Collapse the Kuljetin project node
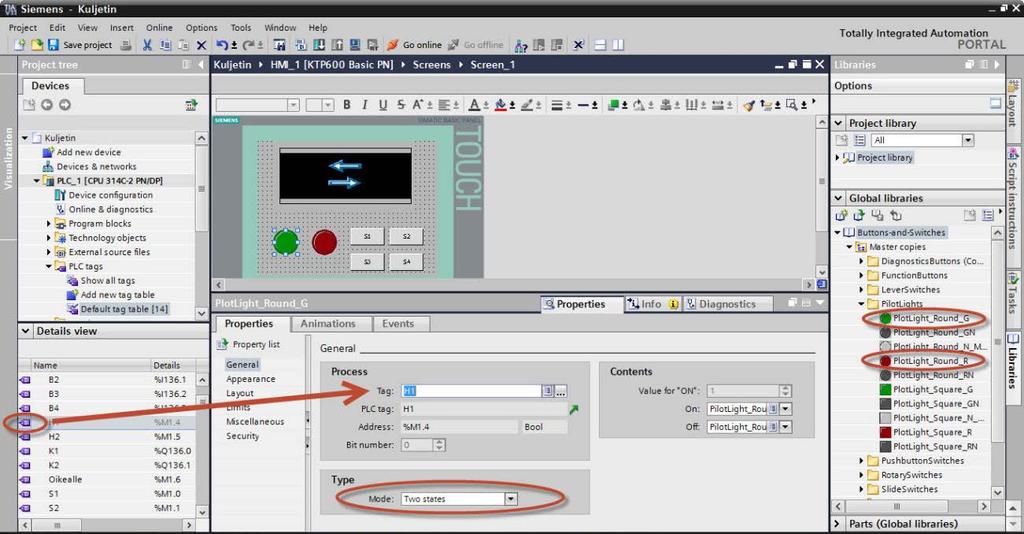 pyautogui.click(x=25, y=138)
